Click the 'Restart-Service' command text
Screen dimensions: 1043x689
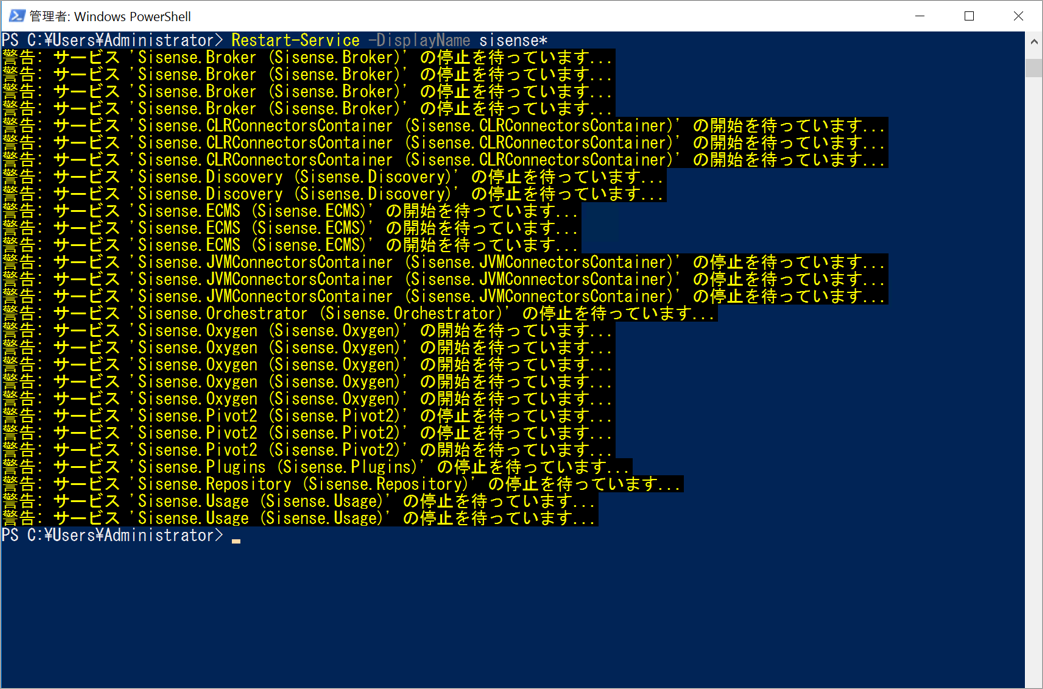(295, 41)
